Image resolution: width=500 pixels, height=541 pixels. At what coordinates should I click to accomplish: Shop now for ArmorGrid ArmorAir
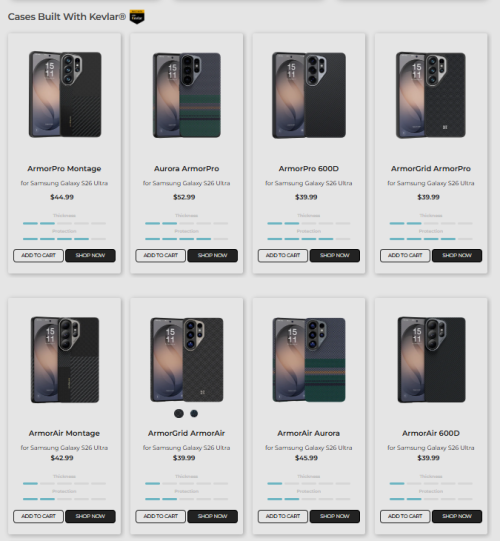(213, 517)
